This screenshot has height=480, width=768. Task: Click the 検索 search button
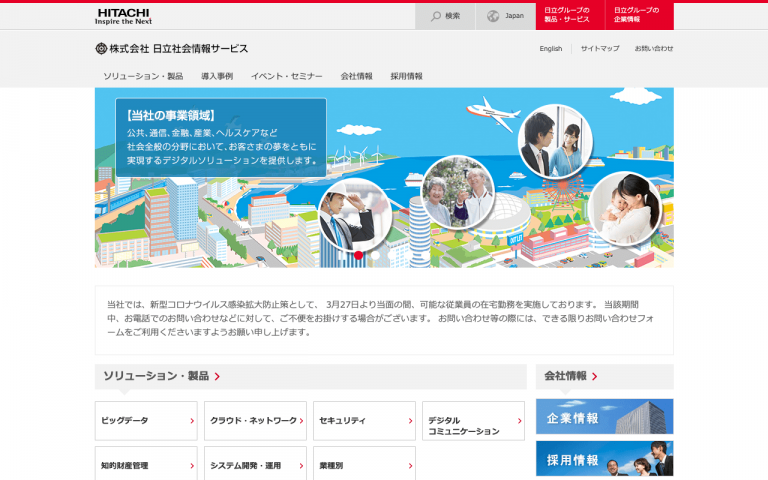(x=445, y=16)
